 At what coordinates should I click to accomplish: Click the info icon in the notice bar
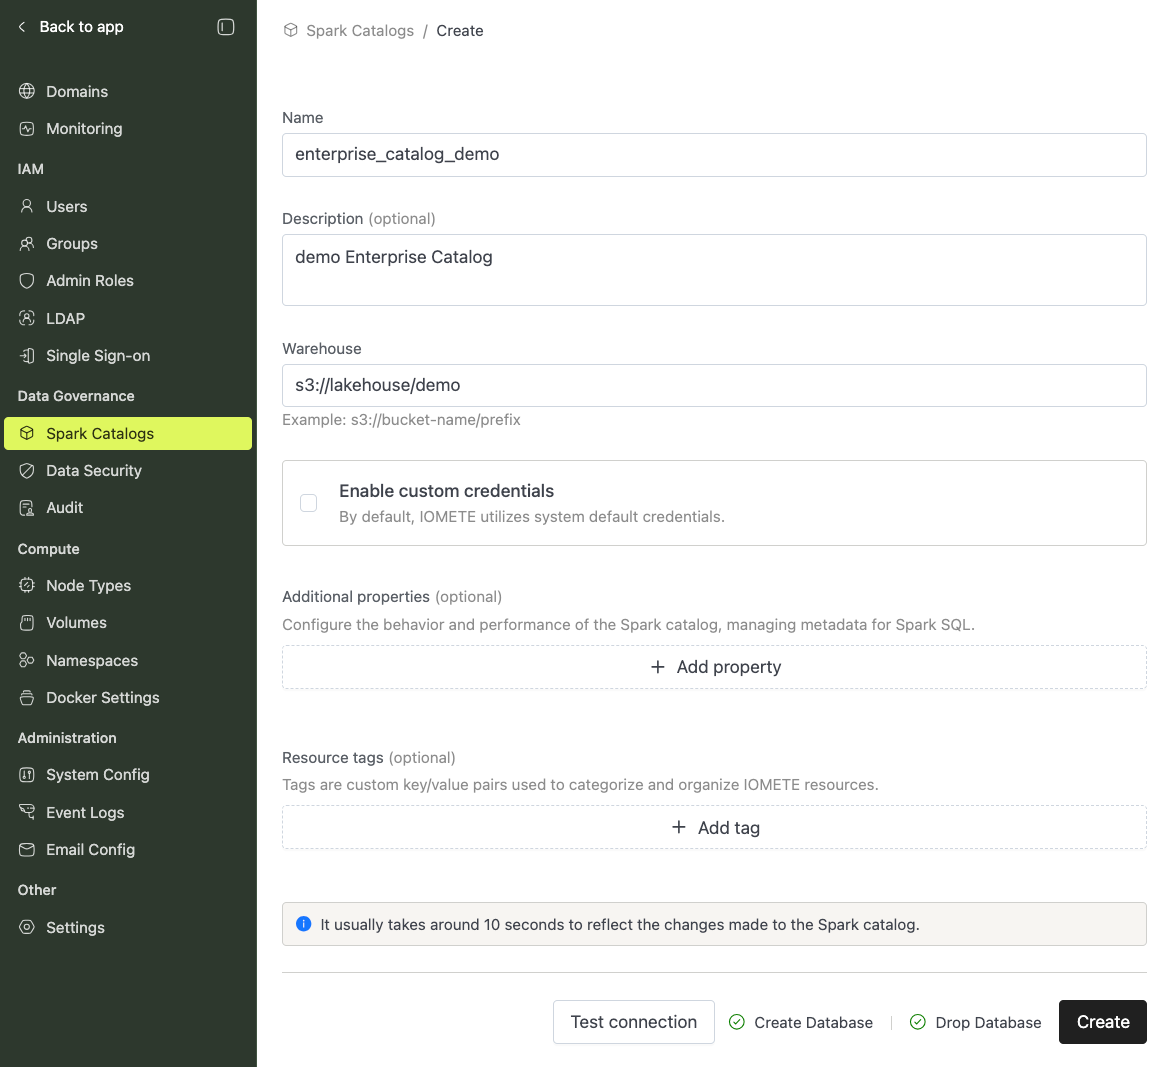click(x=303, y=923)
